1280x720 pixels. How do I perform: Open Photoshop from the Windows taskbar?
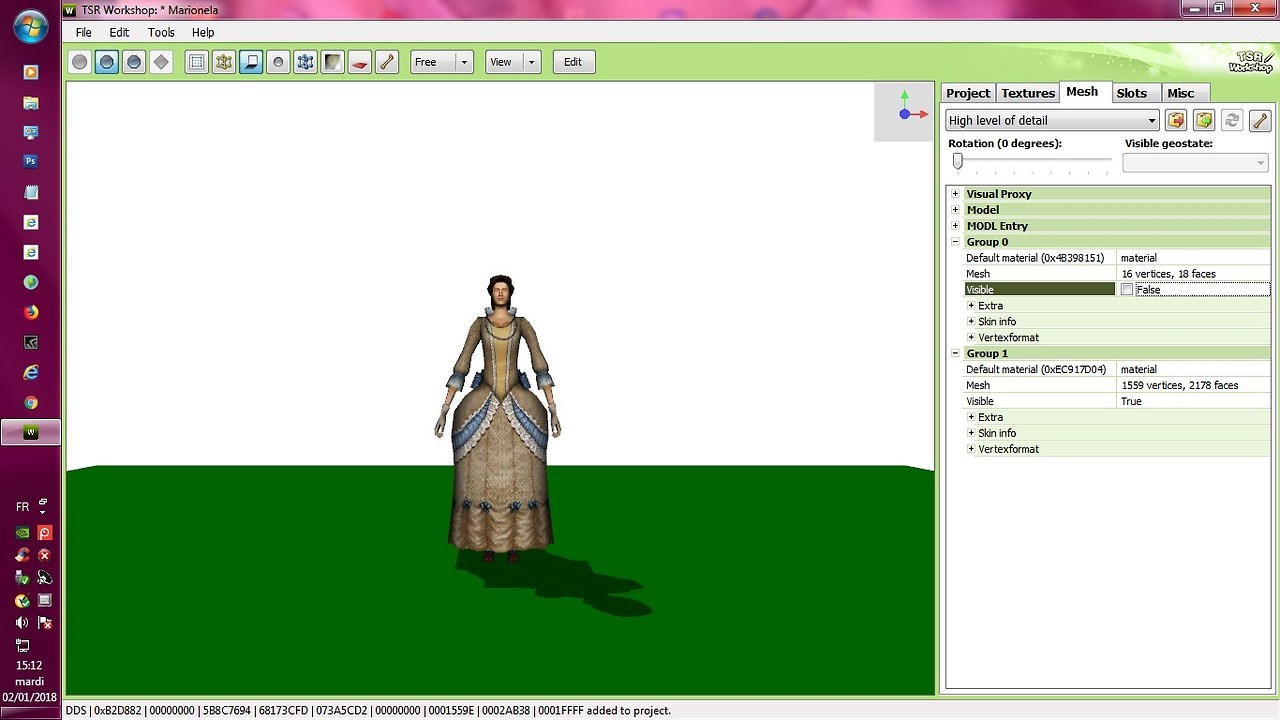coord(31,161)
